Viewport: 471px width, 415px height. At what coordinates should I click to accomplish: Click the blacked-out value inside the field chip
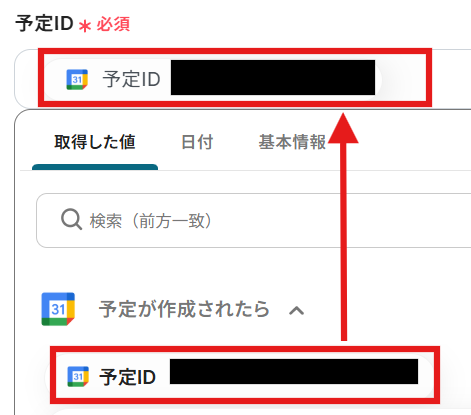point(273,77)
